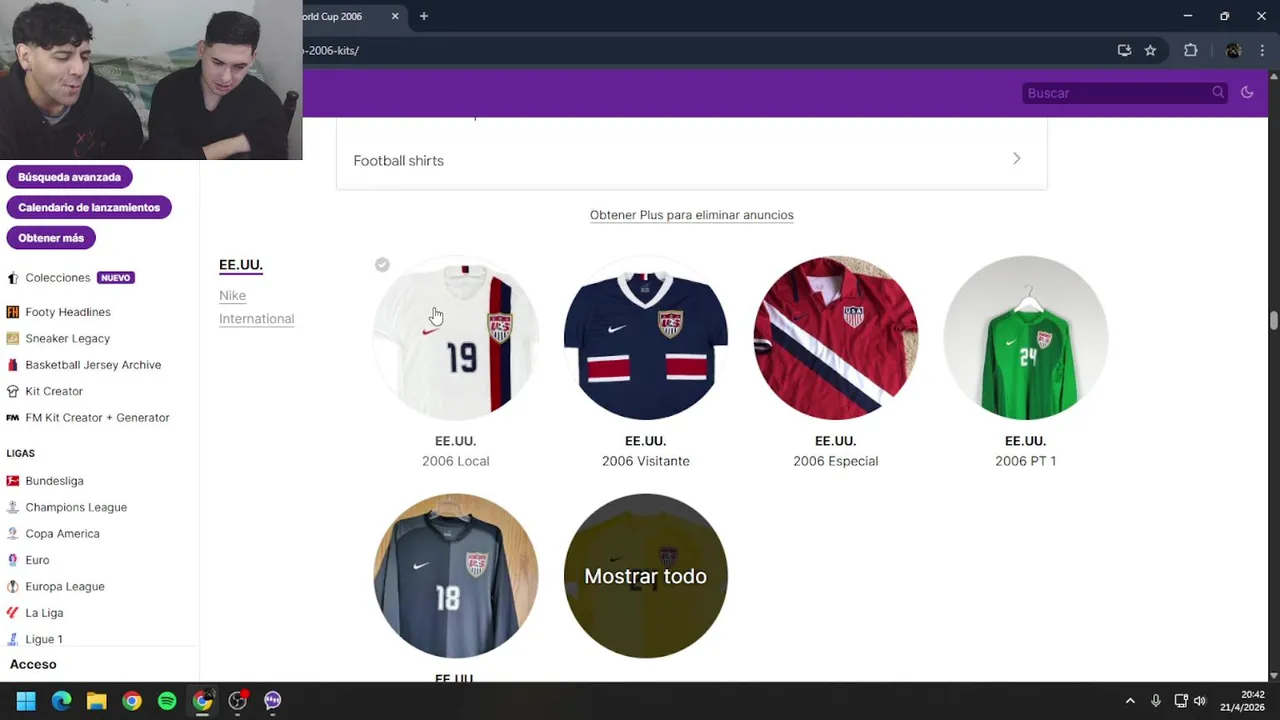Click Obtener Plus para eliminar anuncios link
The width and height of the screenshot is (1280, 720).
point(691,215)
